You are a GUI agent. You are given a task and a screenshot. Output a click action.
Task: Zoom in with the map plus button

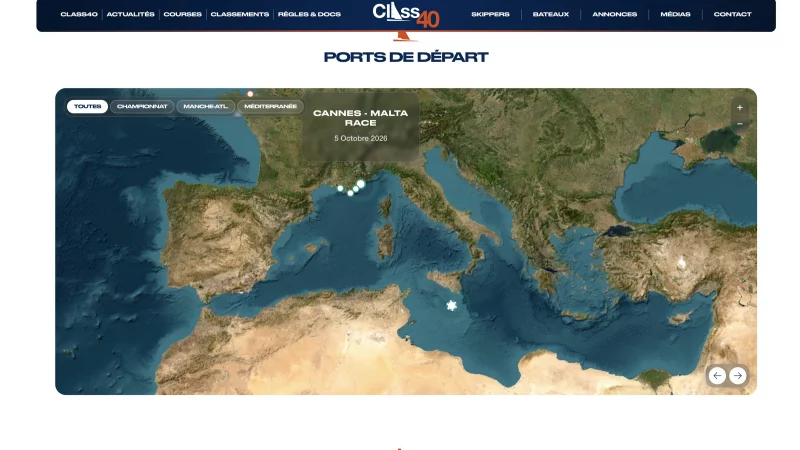(x=739, y=108)
